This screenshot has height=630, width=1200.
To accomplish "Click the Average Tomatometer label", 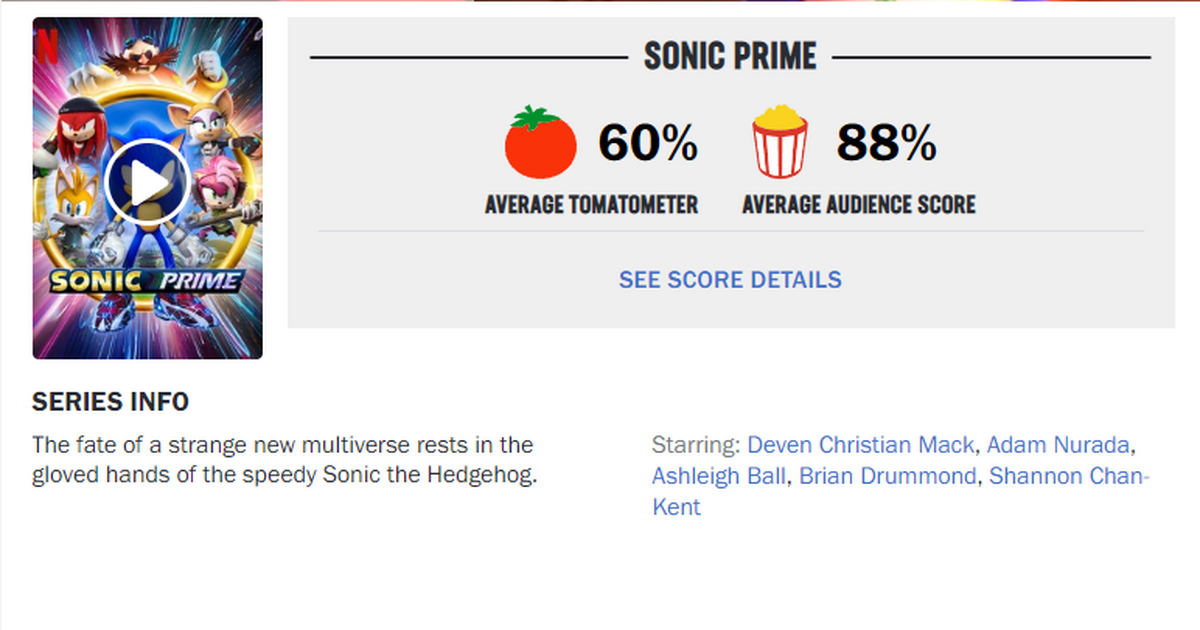I will pyautogui.click(x=591, y=204).
